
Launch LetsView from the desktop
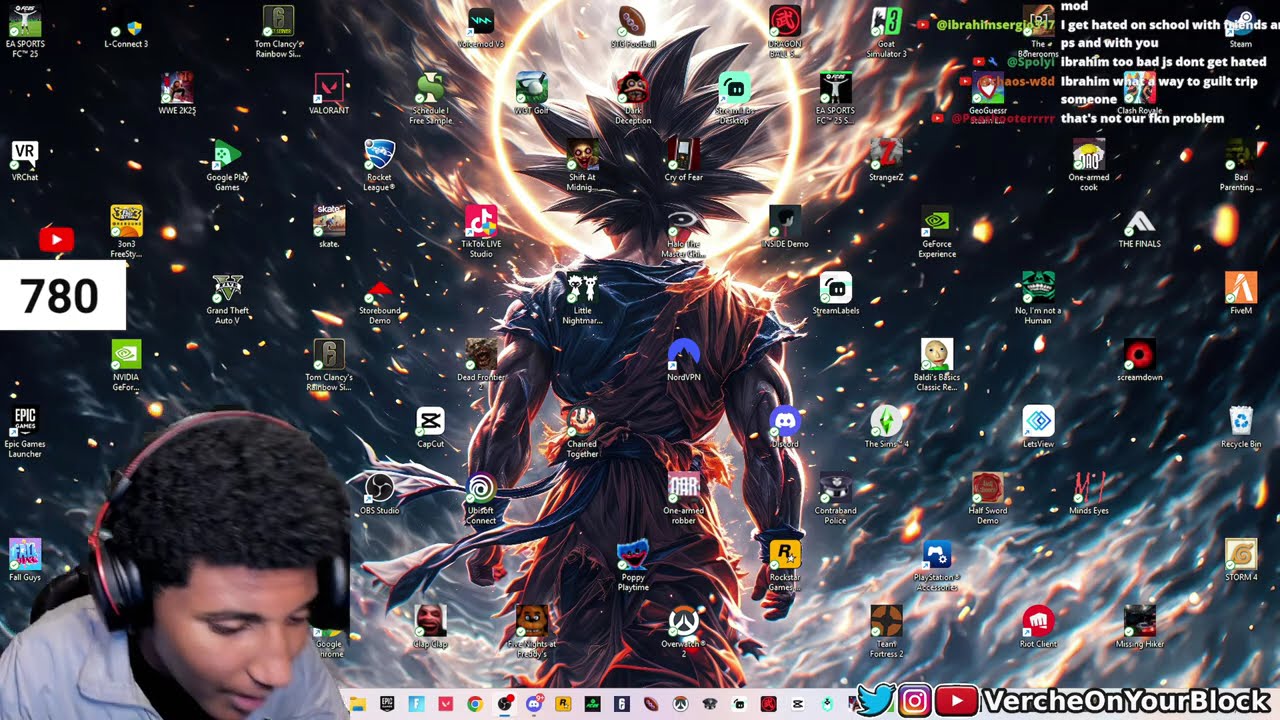click(x=1039, y=428)
